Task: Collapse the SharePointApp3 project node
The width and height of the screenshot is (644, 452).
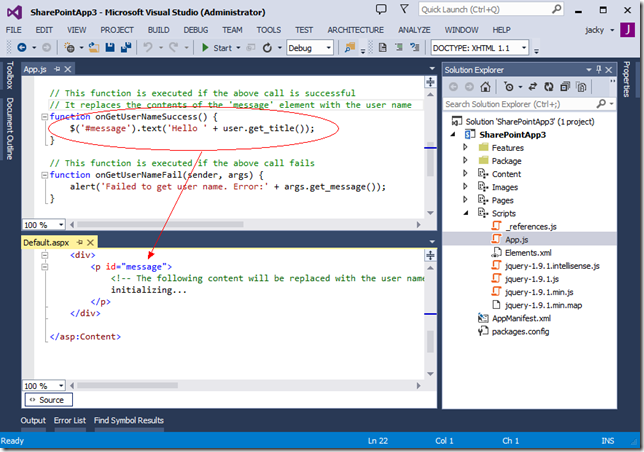Action: click(453, 134)
